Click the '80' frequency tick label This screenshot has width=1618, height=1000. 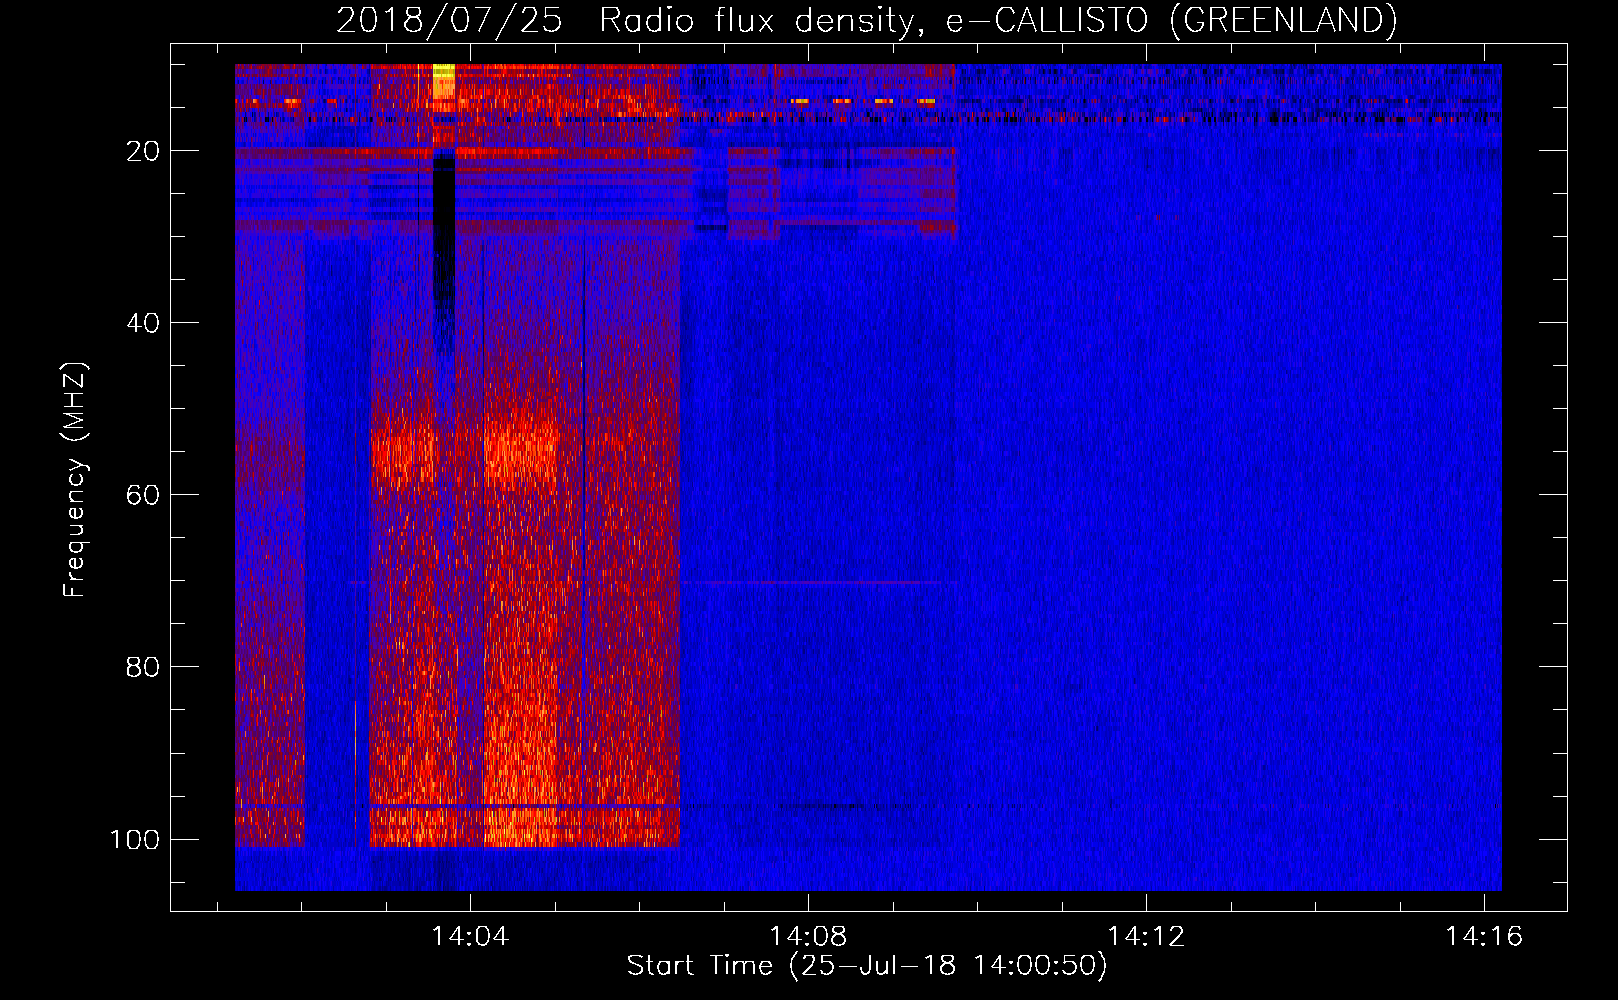pos(143,667)
